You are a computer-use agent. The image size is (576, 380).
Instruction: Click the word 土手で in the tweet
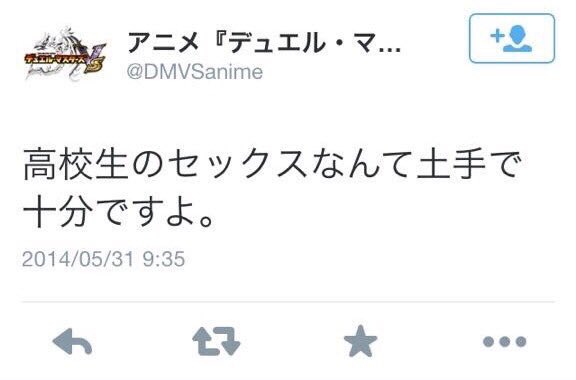(x=469, y=164)
